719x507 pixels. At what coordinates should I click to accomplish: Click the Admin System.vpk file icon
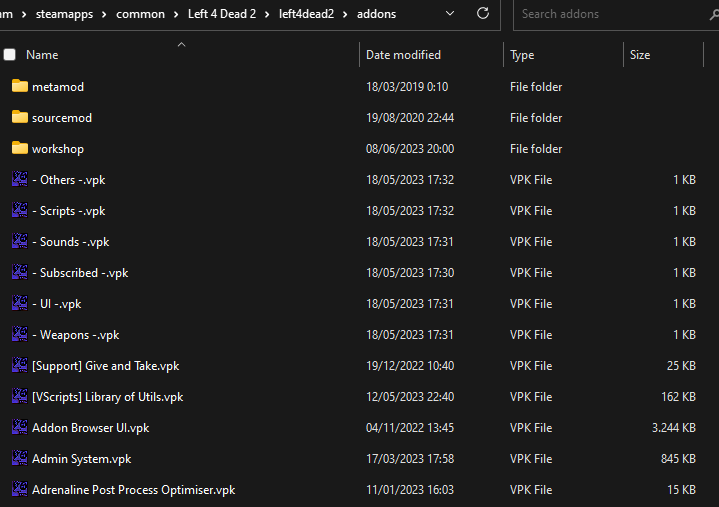[x=20, y=459]
